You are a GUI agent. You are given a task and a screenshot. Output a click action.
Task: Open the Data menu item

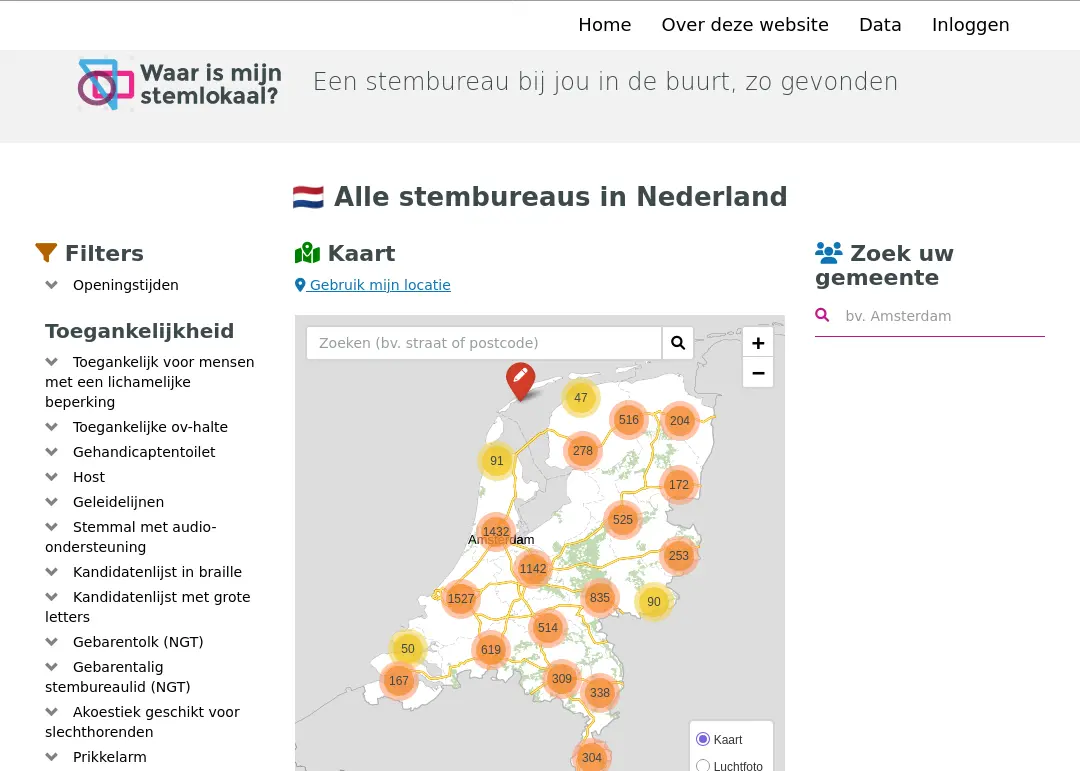click(880, 25)
